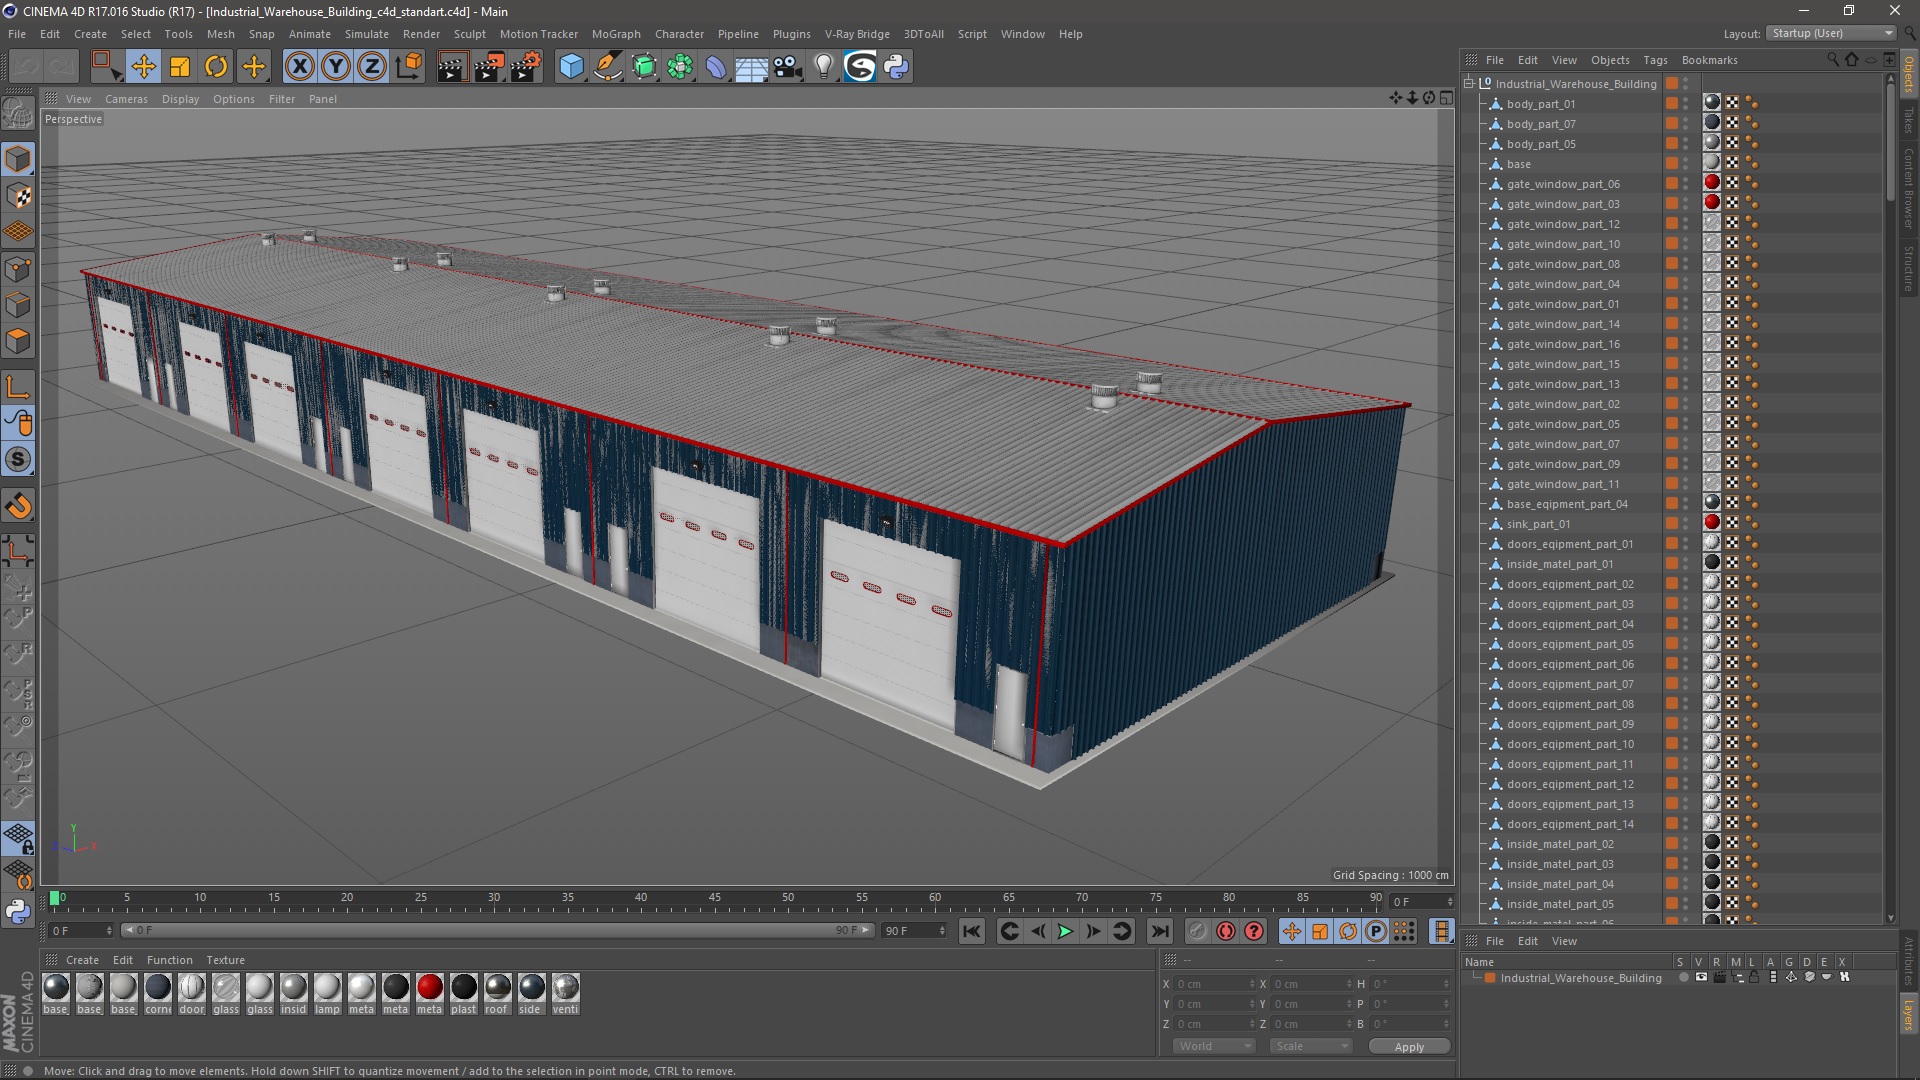Click the Python script icon in toolbar
Image resolution: width=1920 pixels, height=1080 pixels.
point(896,67)
